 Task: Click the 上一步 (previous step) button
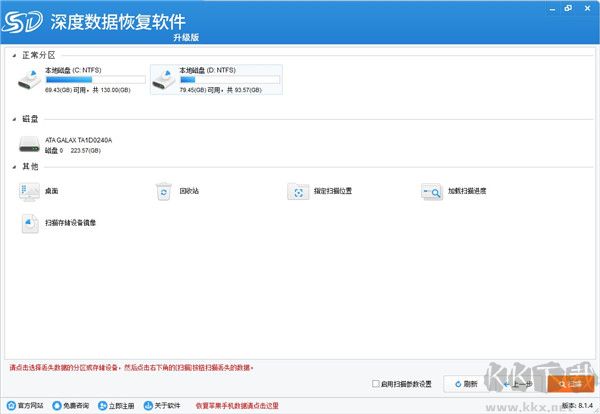coord(517,383)
